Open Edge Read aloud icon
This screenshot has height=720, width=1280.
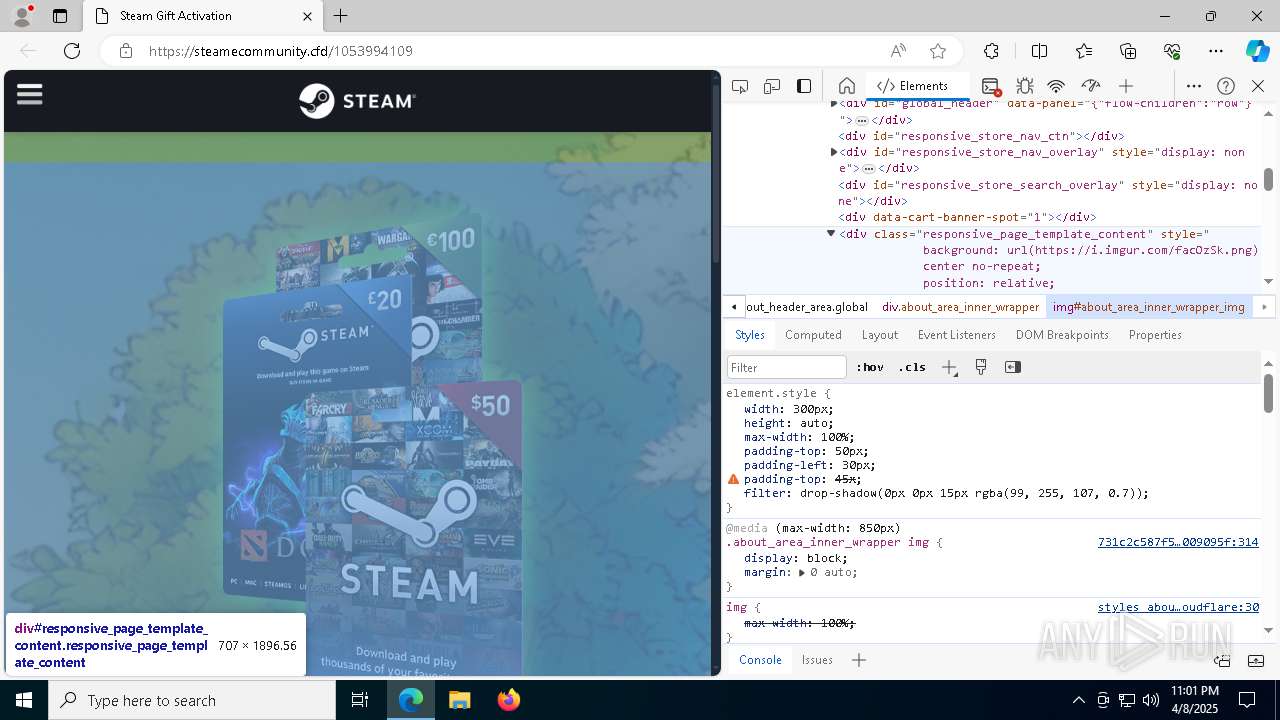tap(898, 51)
